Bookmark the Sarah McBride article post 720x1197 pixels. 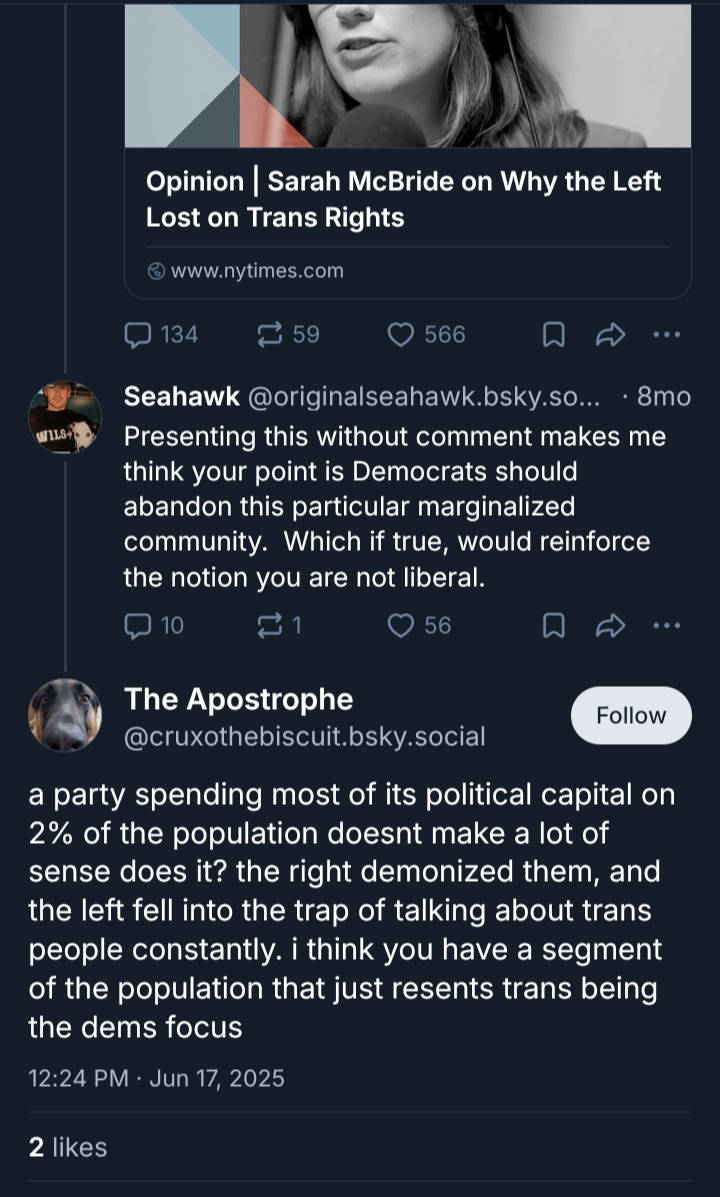click(x=553, y=336)
